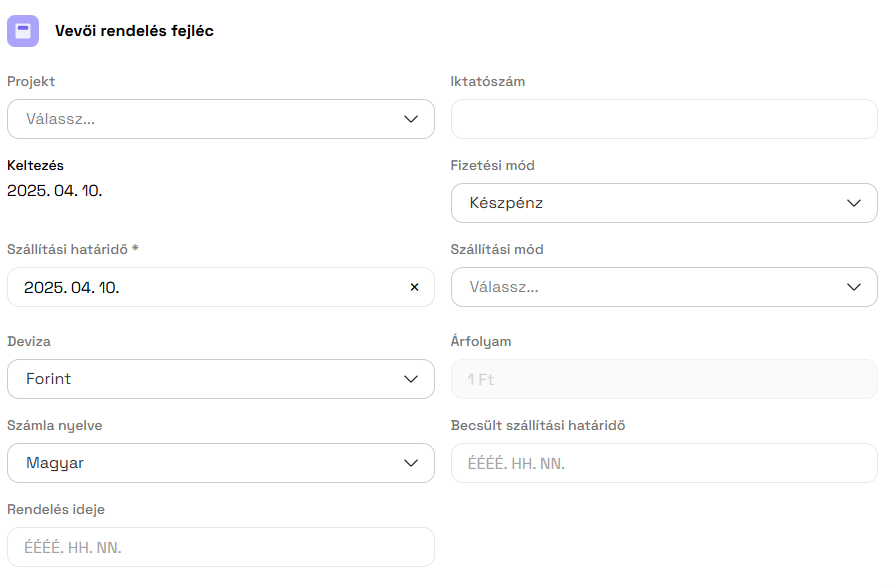Click the Számla nyelve chevron arrow
Viewport: 889px width, 588px height.
[x=411, y=463]
